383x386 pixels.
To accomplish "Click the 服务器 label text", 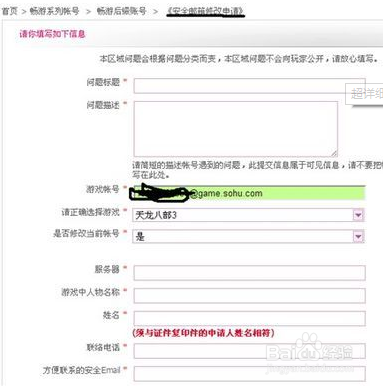I will coord(107,269).
